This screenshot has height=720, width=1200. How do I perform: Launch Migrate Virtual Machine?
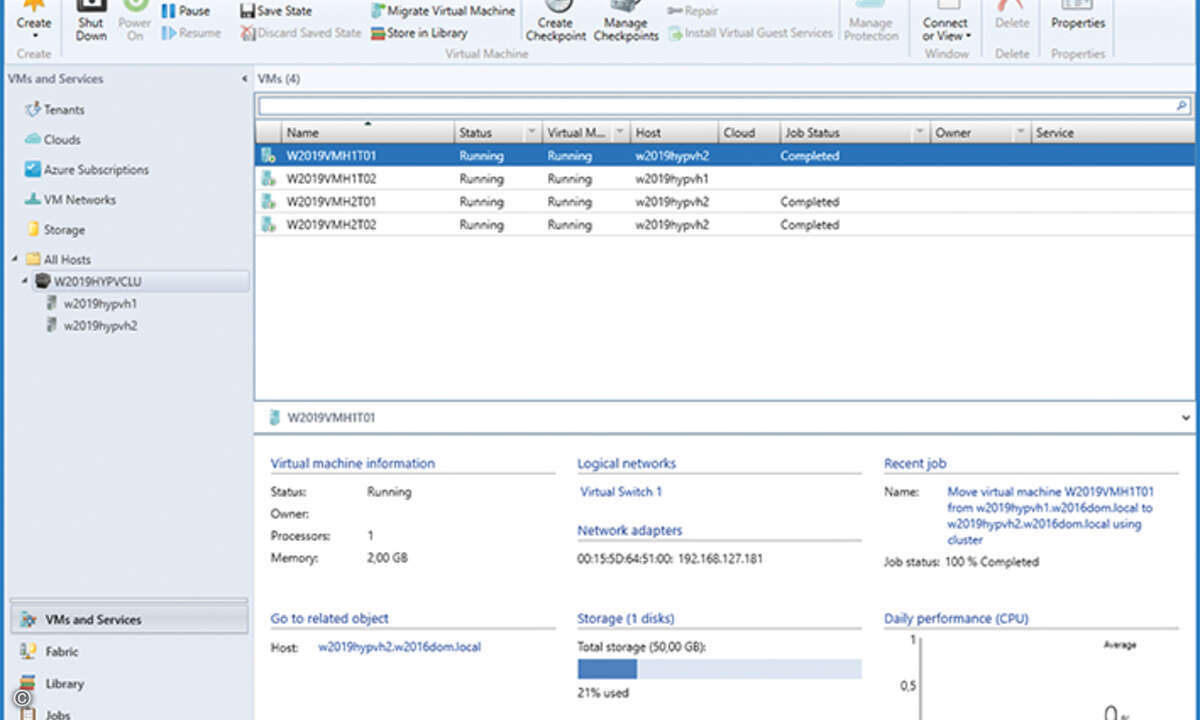tap(443, 11)
